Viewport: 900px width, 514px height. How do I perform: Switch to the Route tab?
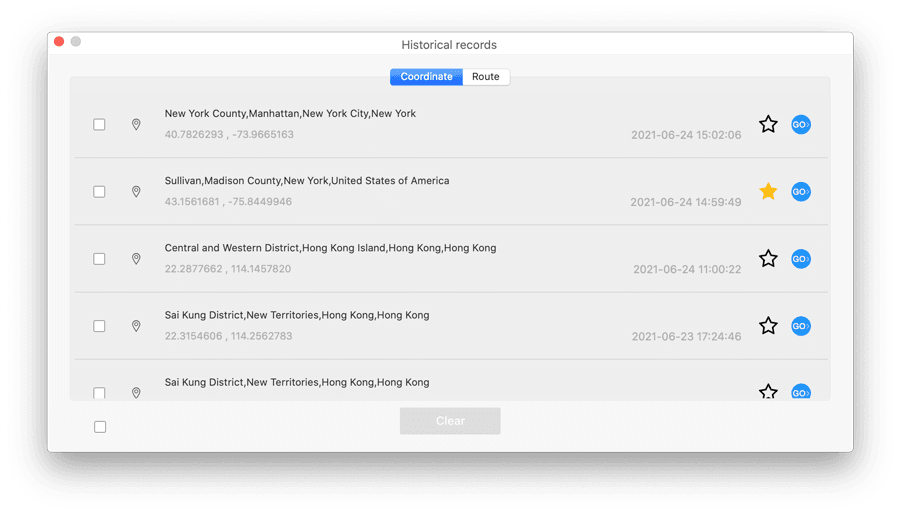[x=486, y=77]
